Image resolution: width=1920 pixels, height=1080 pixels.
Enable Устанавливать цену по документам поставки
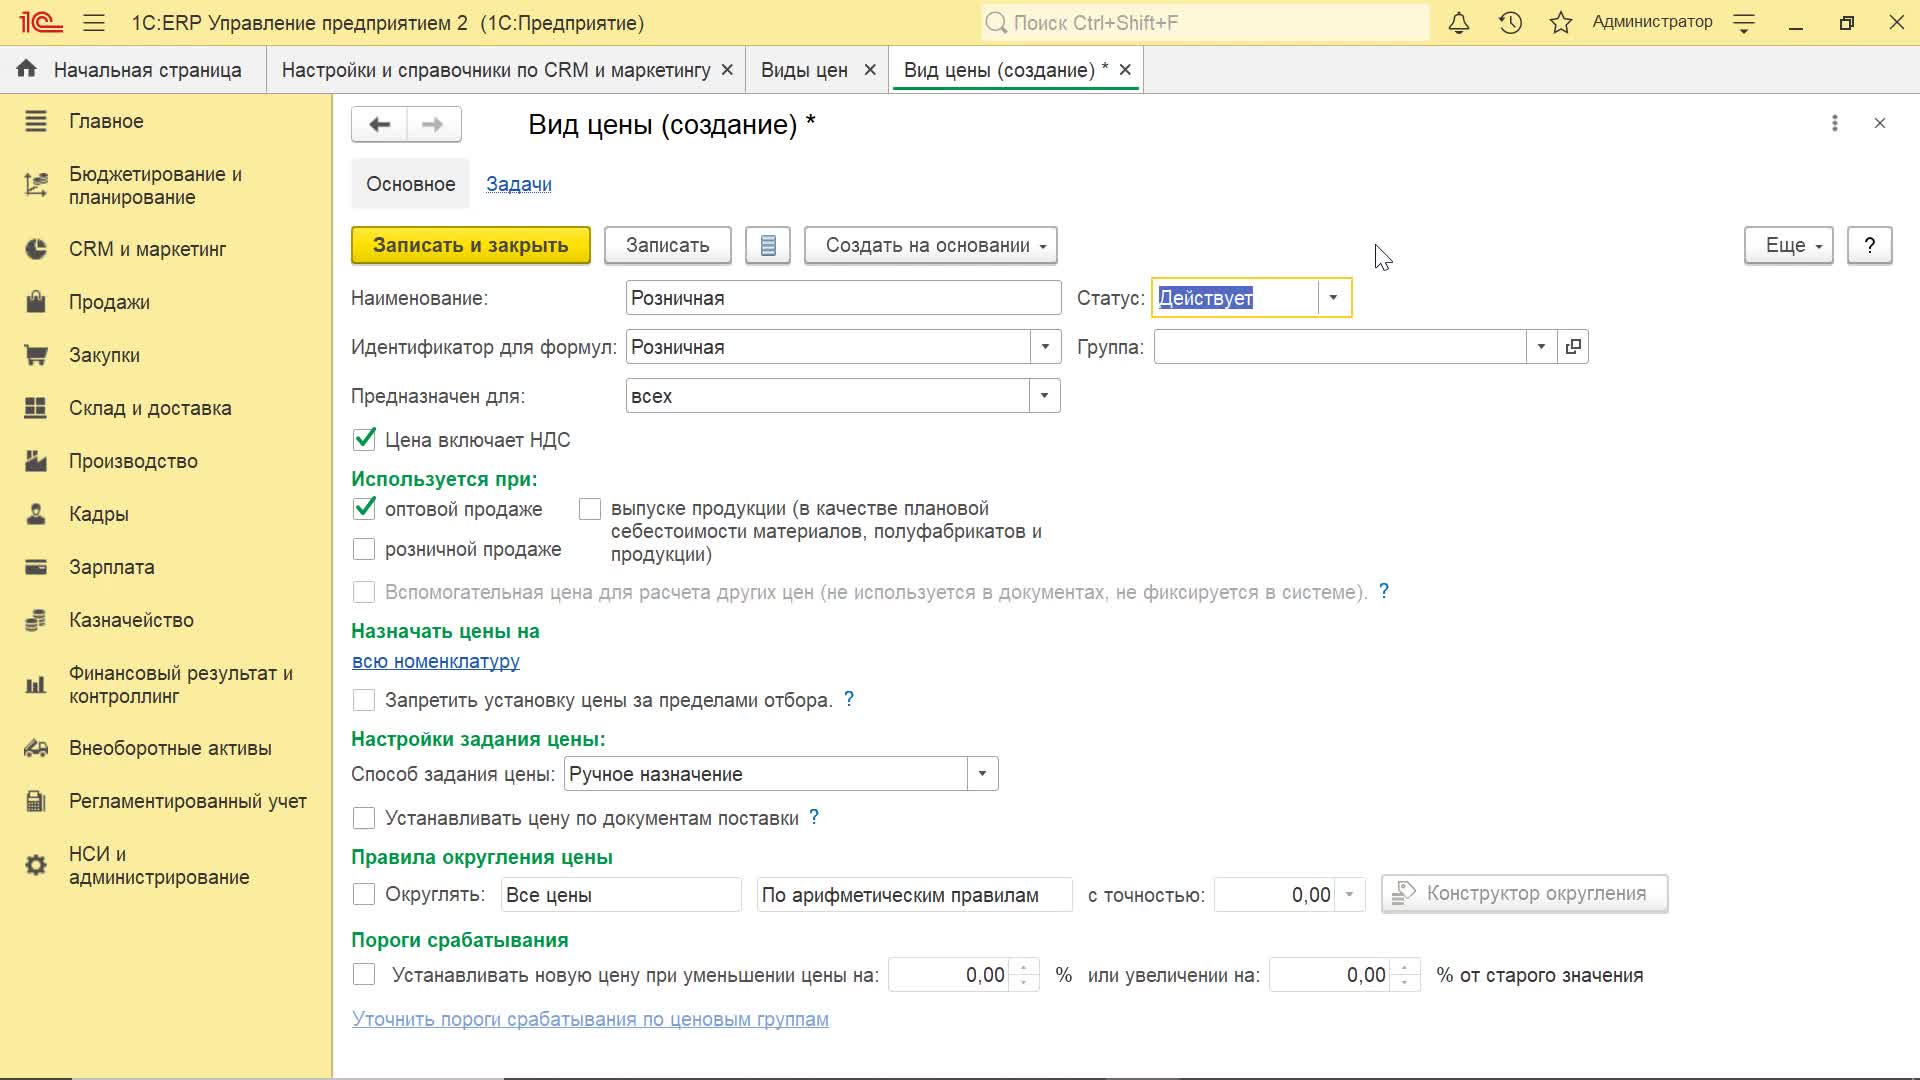(364, 818)
